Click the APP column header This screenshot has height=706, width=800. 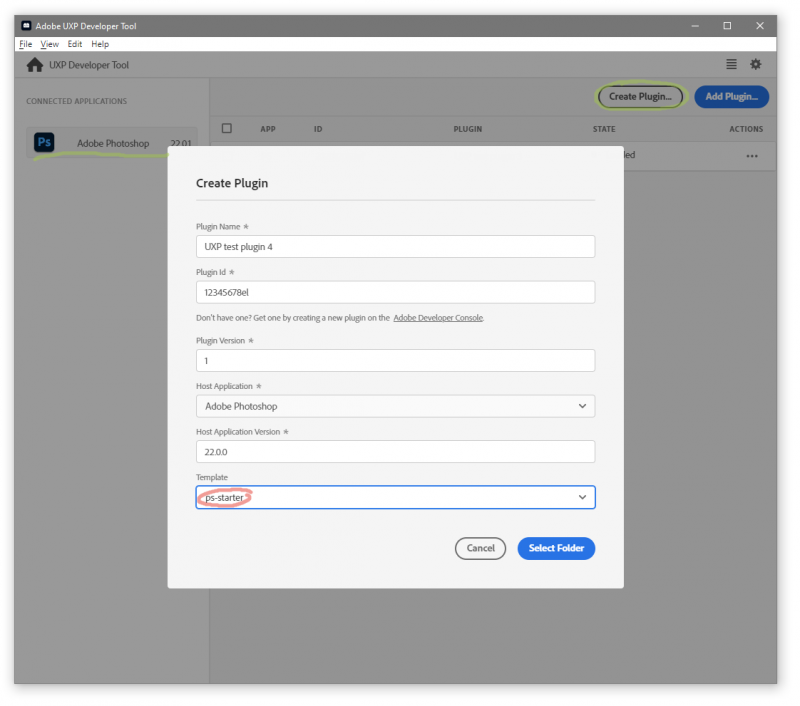click(x=268, y=129)
